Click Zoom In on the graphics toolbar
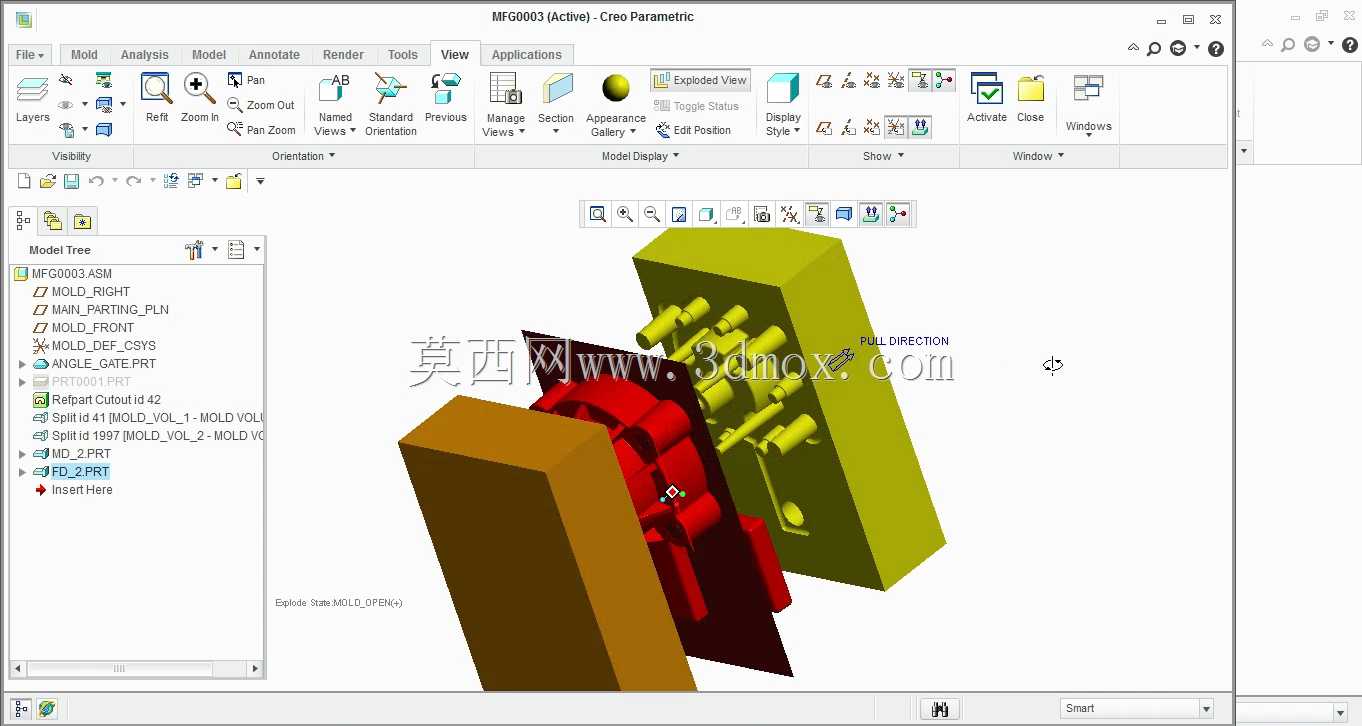 coord(625,214)
